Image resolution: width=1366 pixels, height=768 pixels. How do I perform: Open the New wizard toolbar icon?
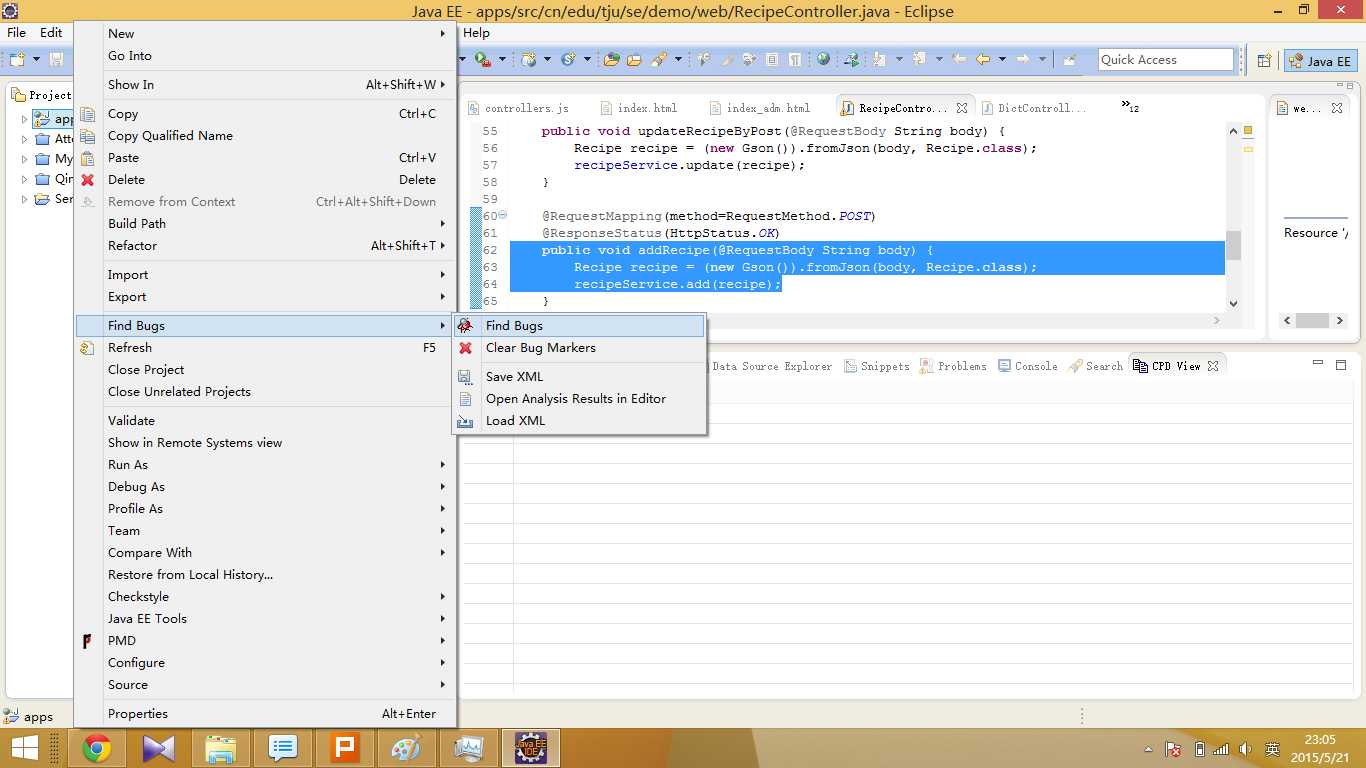(17, 60)
